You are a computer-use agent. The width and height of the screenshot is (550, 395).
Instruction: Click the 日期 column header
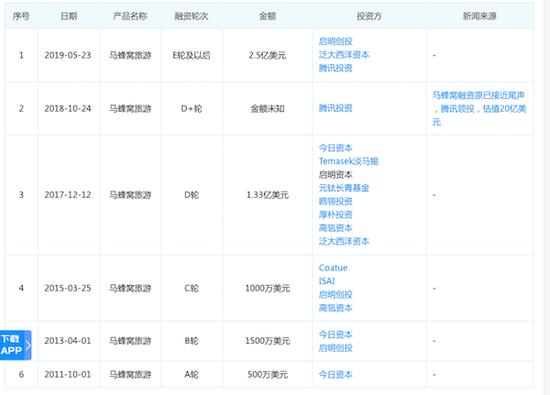point(68,16)
